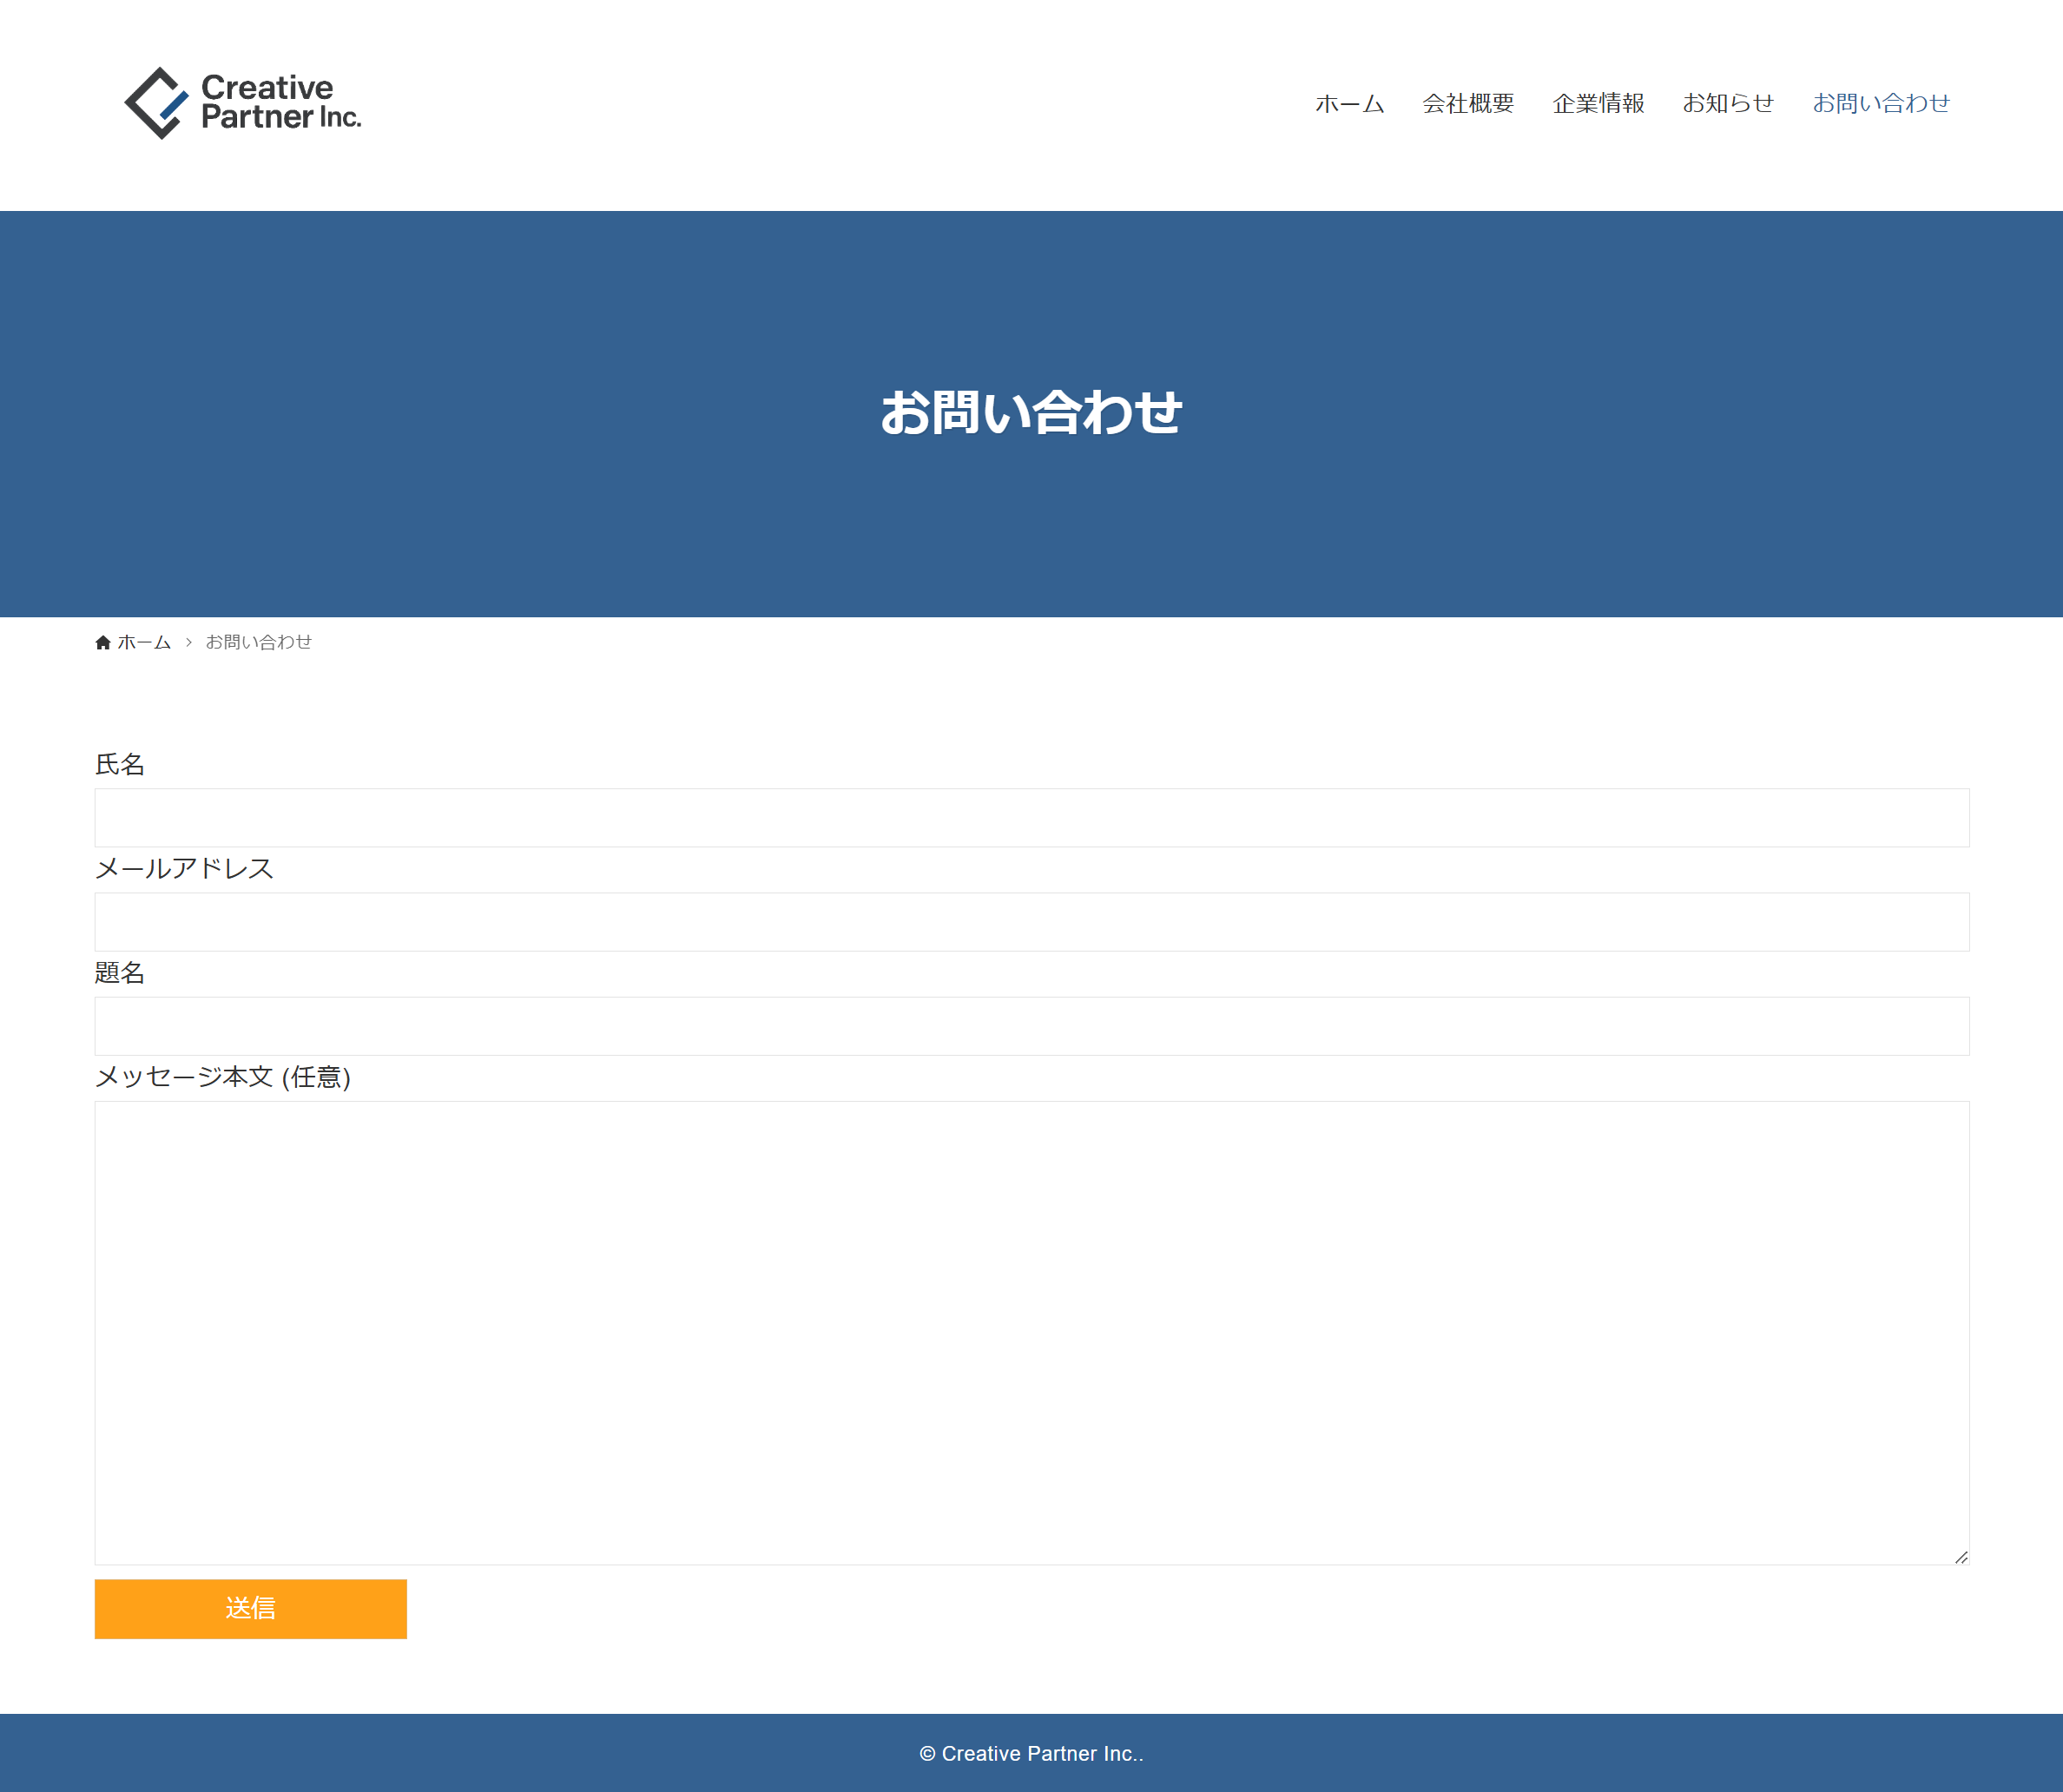This screenshot has width=2063, height=1792.
Task: Click the メールアドレス field label
Action: coord(184,869)
